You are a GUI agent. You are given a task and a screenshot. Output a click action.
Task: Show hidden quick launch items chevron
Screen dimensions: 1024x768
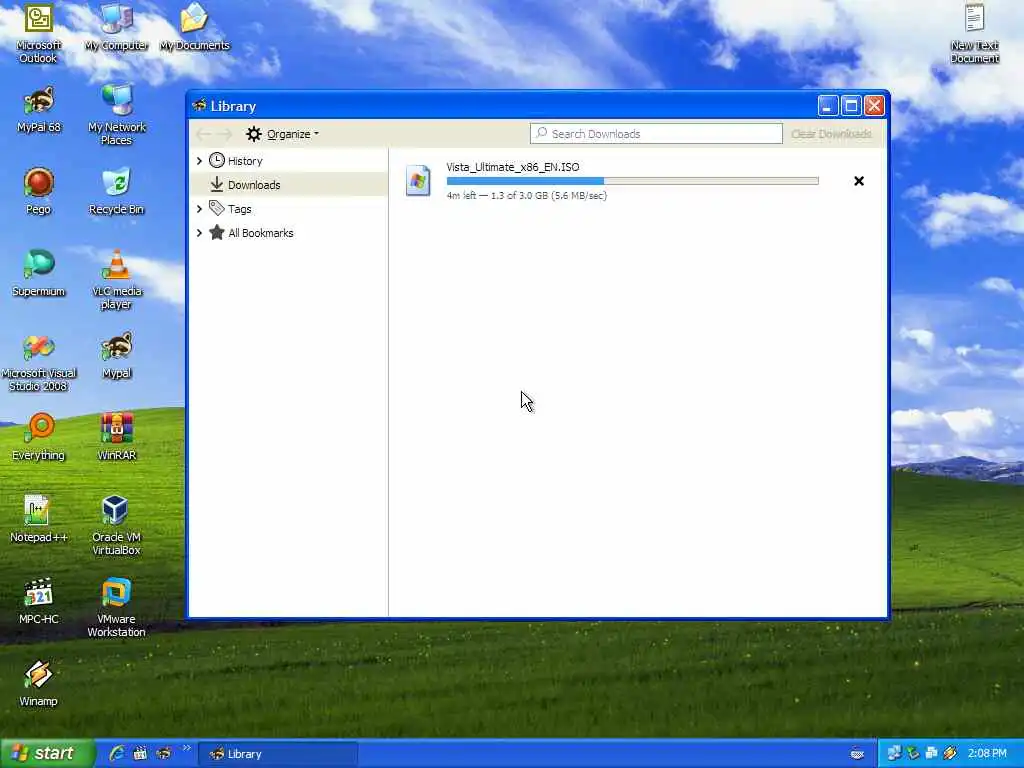click(x=187, y=748)
